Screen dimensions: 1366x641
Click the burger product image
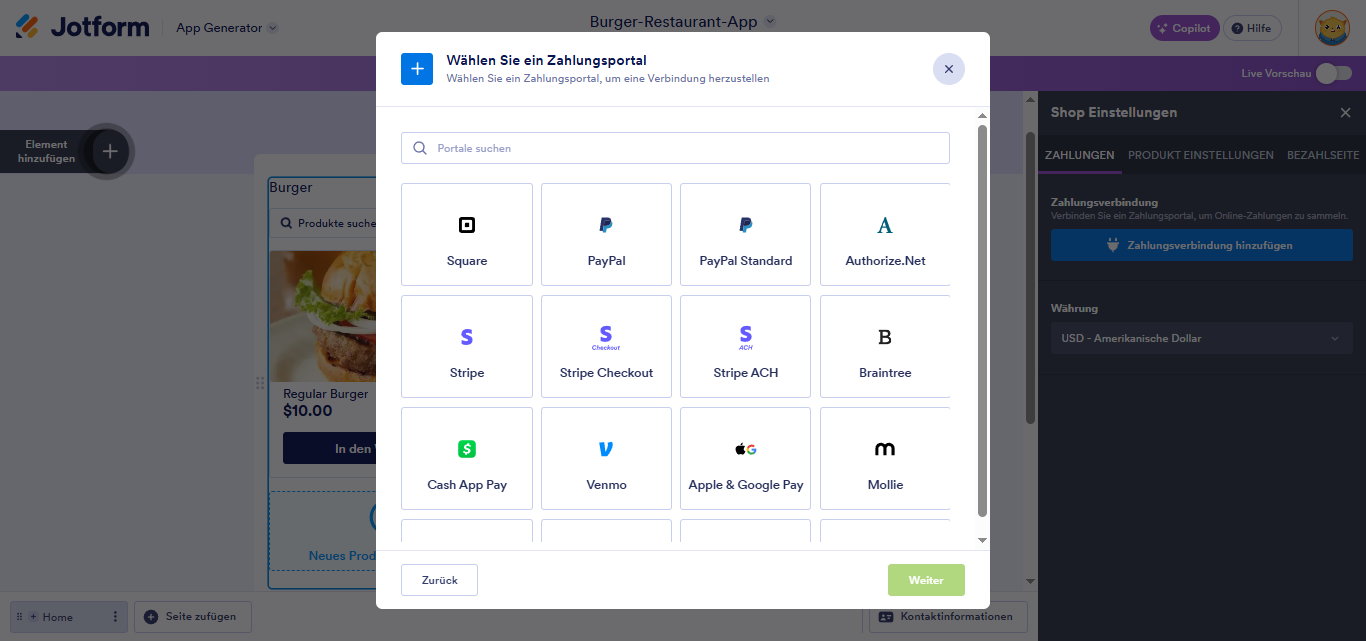click(x=323, y=316)
